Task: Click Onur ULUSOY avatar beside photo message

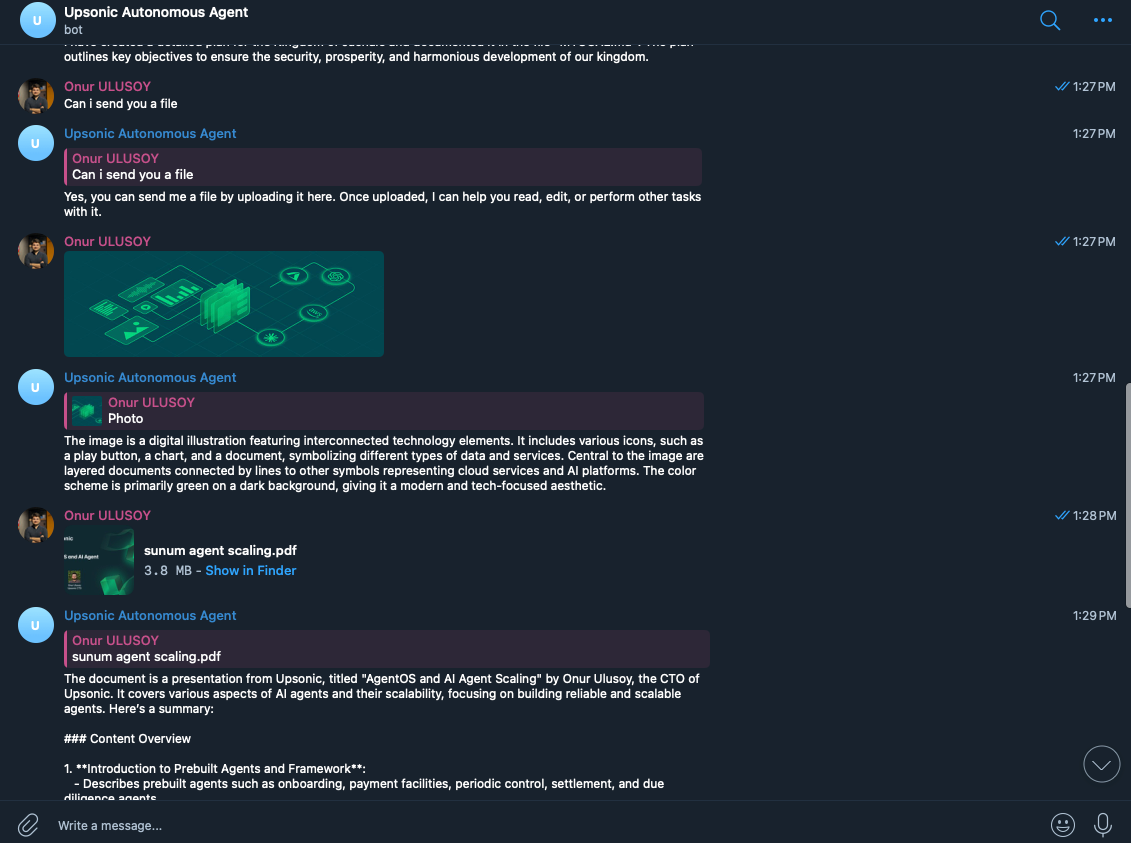Action: pyautogui.click(x=36, y=251)
